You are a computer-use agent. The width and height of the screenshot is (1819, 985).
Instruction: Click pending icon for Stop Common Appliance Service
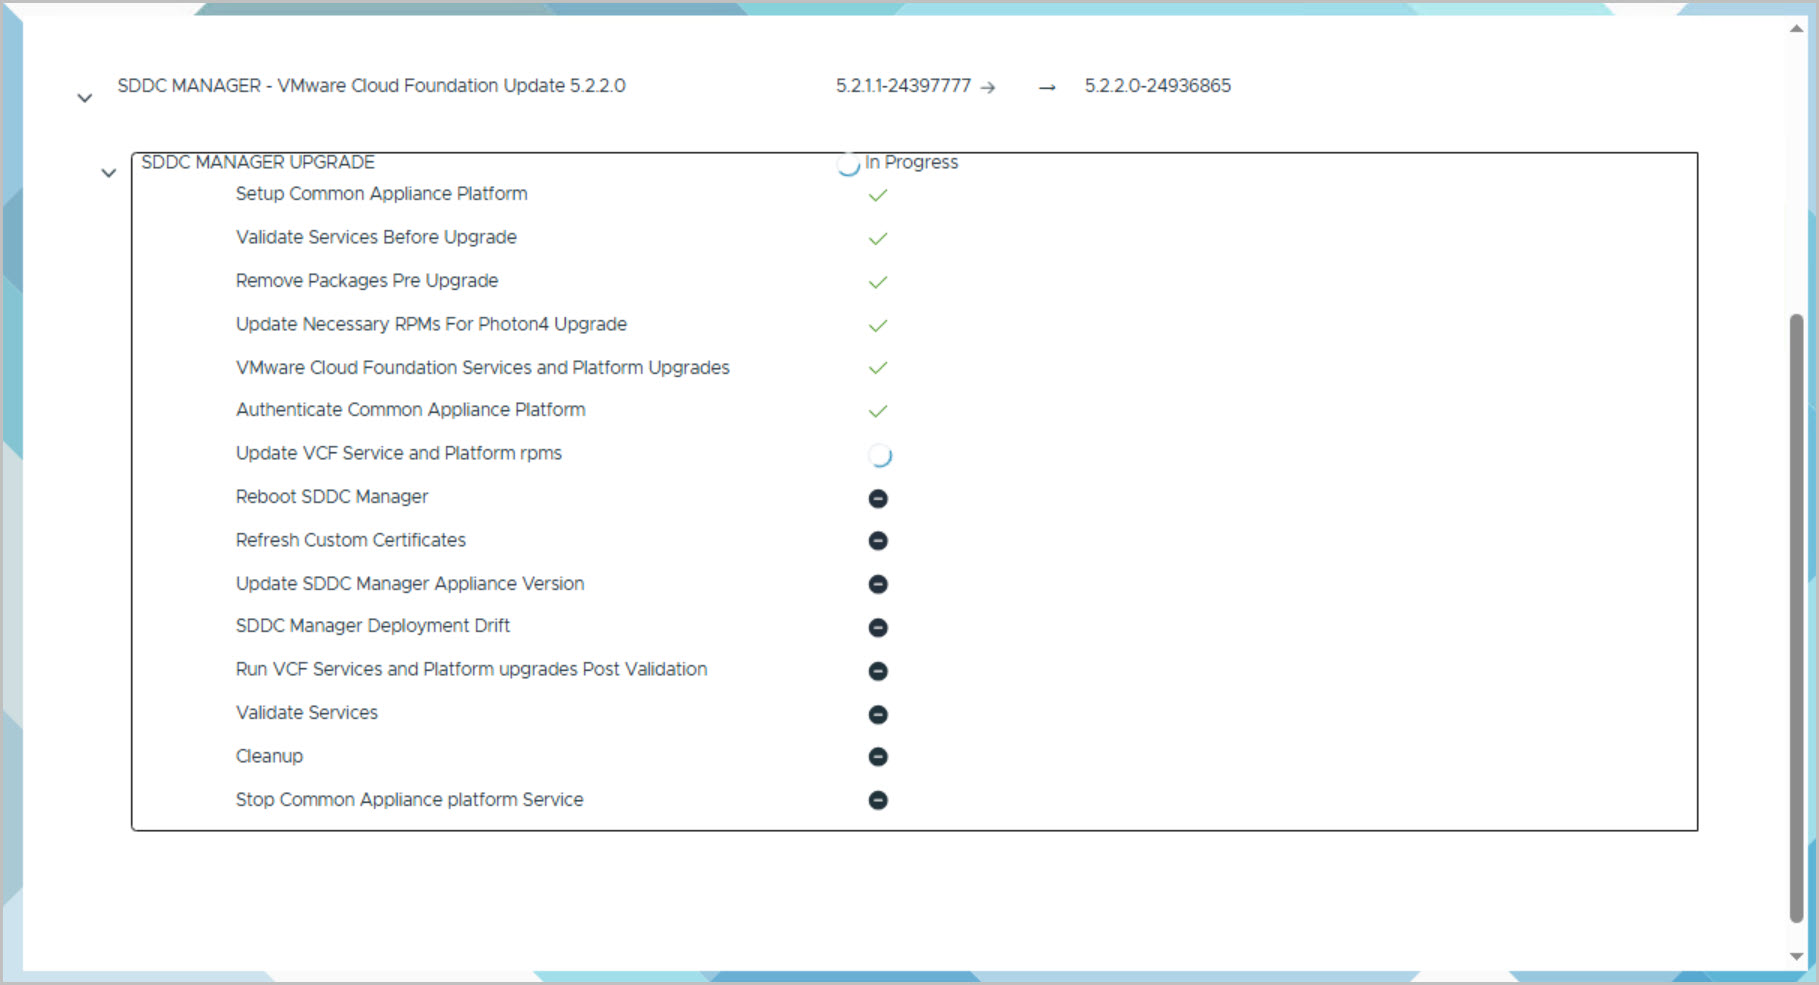click(878, 800)
